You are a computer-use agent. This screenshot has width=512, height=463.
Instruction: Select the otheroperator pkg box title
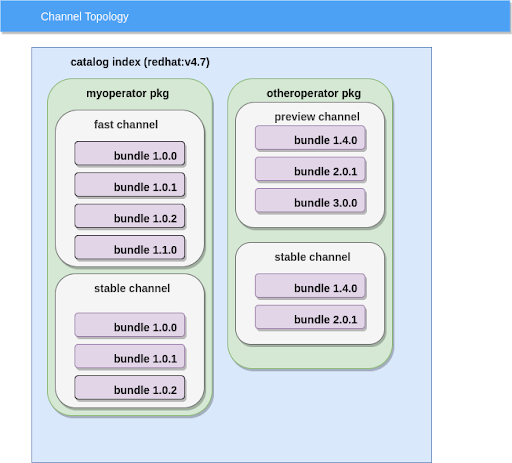pyautogui.click(x=314, y=93)
